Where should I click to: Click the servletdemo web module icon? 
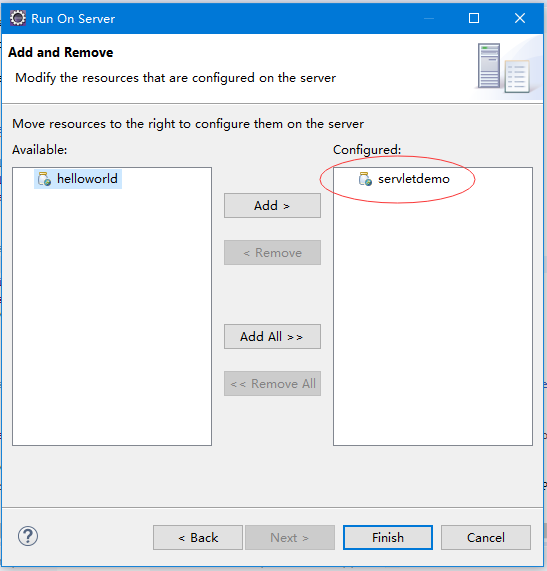point(365,179)
